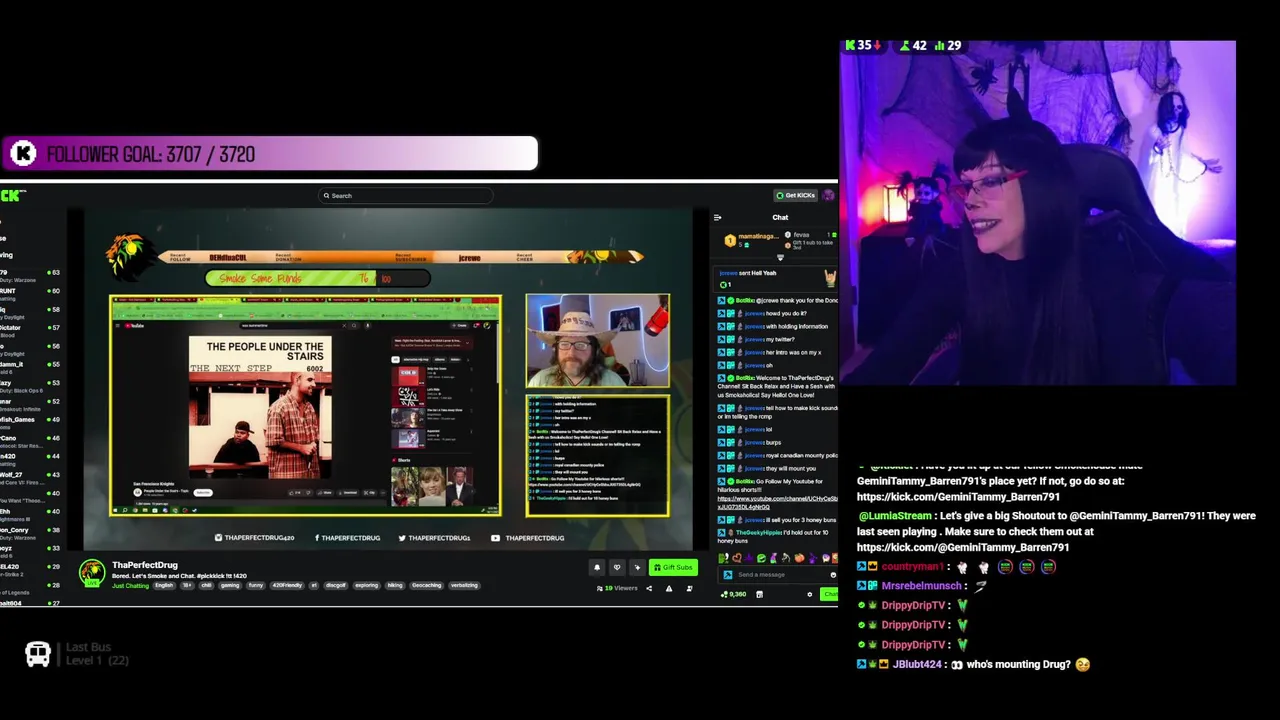
Task: Click the Get KICKs button
Action: click(x=797, y=195)
